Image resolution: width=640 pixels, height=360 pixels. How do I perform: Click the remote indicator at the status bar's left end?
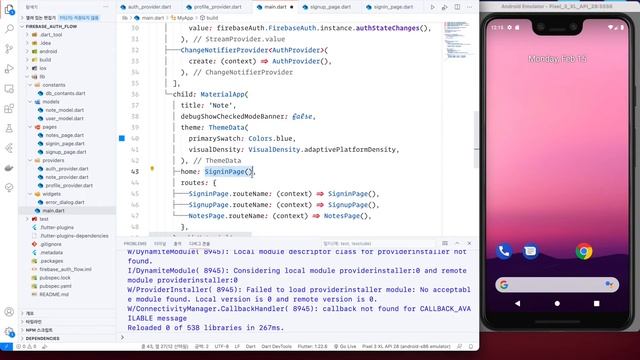6,346
